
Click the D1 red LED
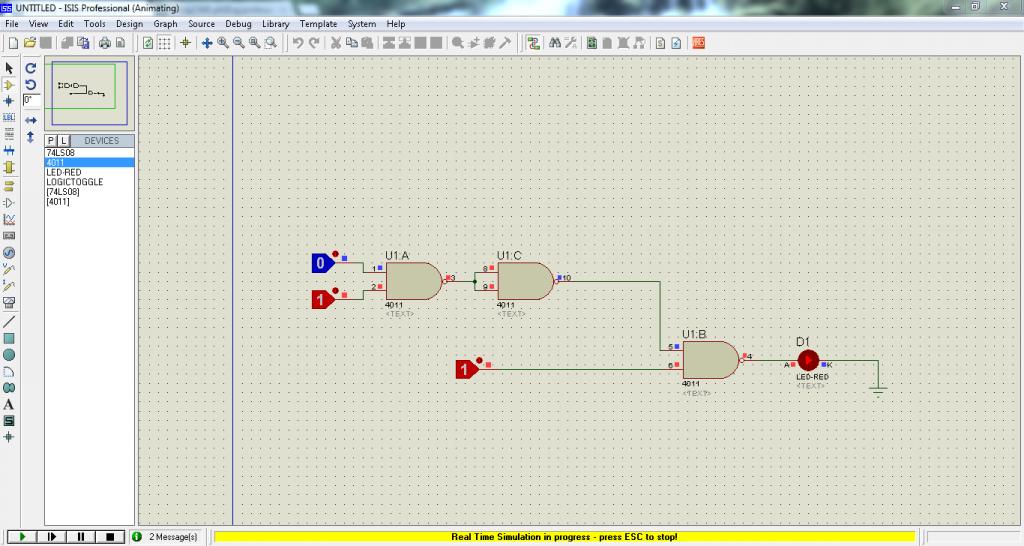[x=808, y=360]
